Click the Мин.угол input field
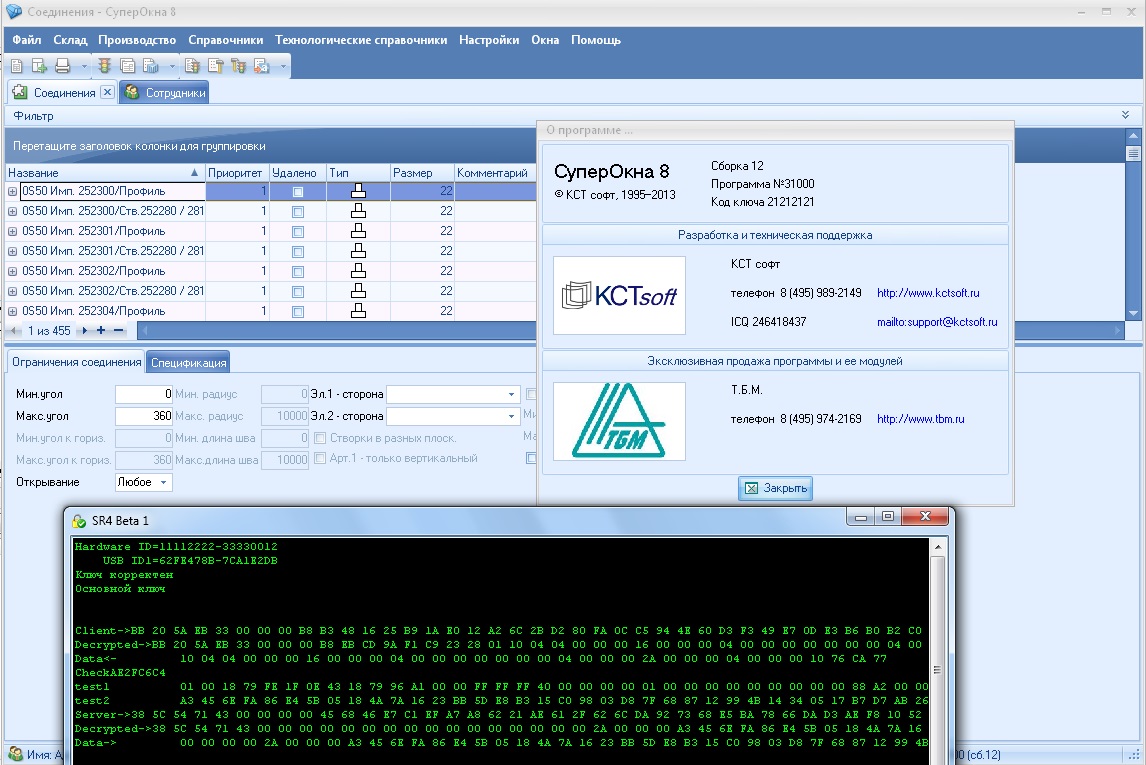This screenshot has width=1146, height=765. click(x=144, y=395)
